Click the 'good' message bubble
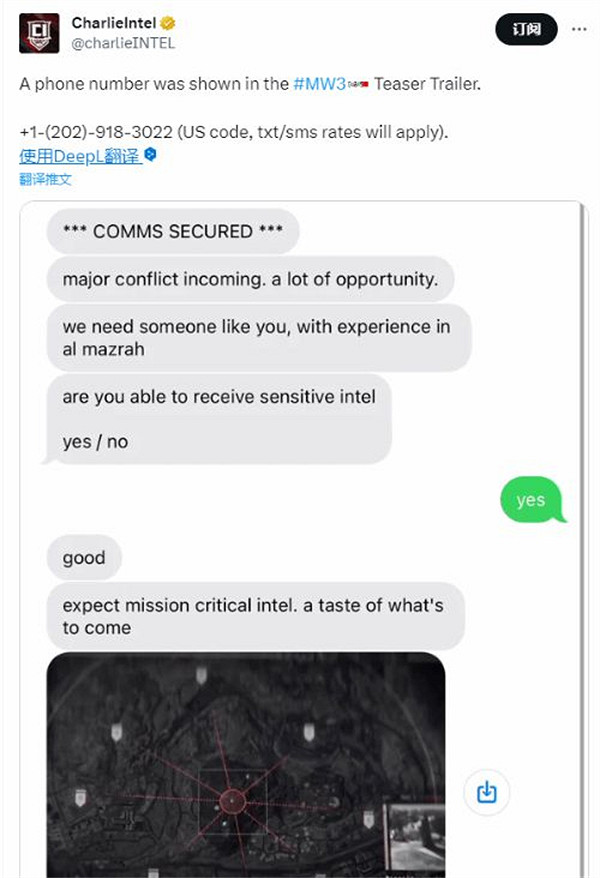The image size is (600, 878). 84,557
